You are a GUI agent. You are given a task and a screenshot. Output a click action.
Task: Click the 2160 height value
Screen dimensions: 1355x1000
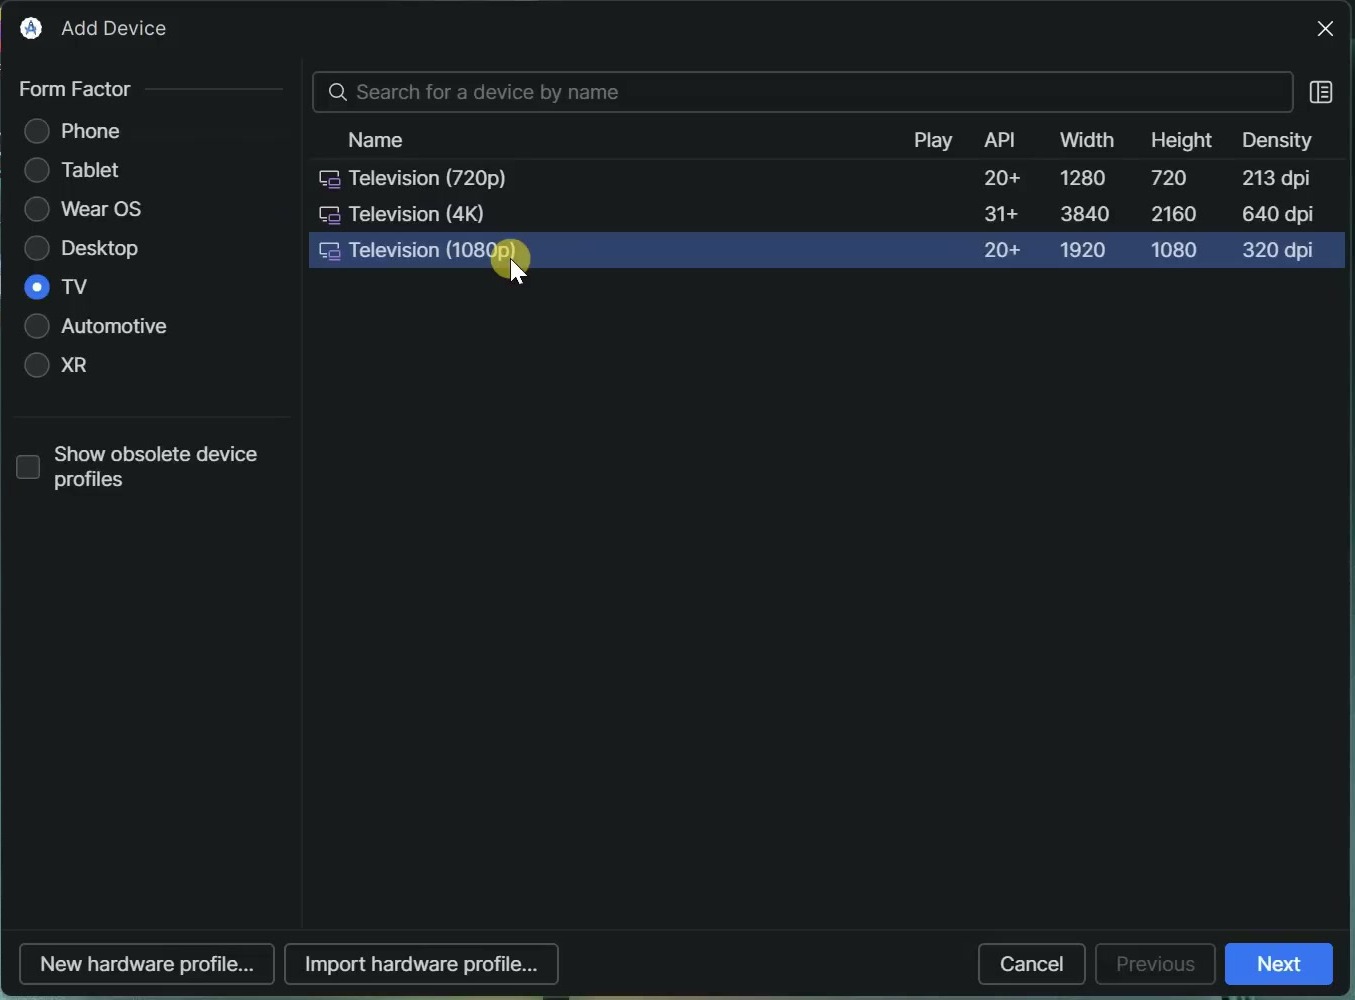[1176, 216]
